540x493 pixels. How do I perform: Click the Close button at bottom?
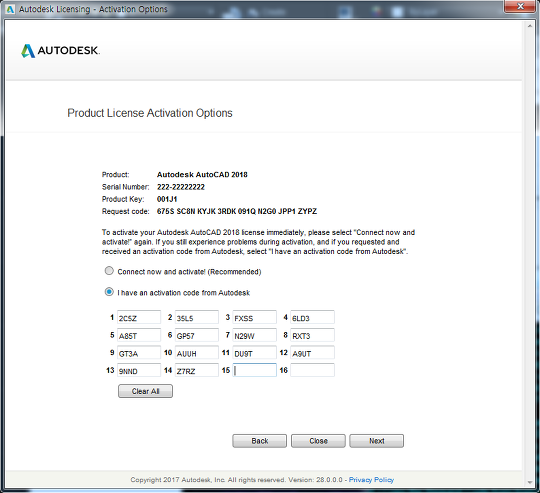click(318, 441)
